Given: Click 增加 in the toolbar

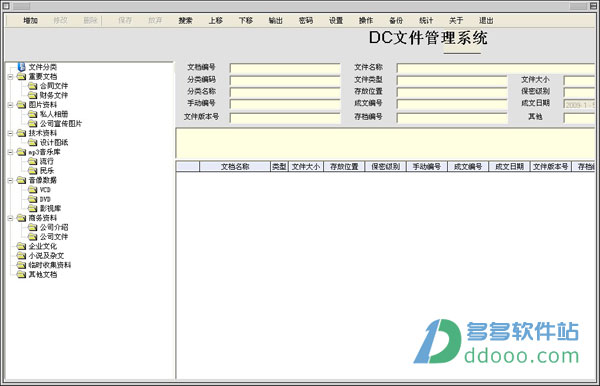Looking at the screenshot, I should tap(30, 21).
